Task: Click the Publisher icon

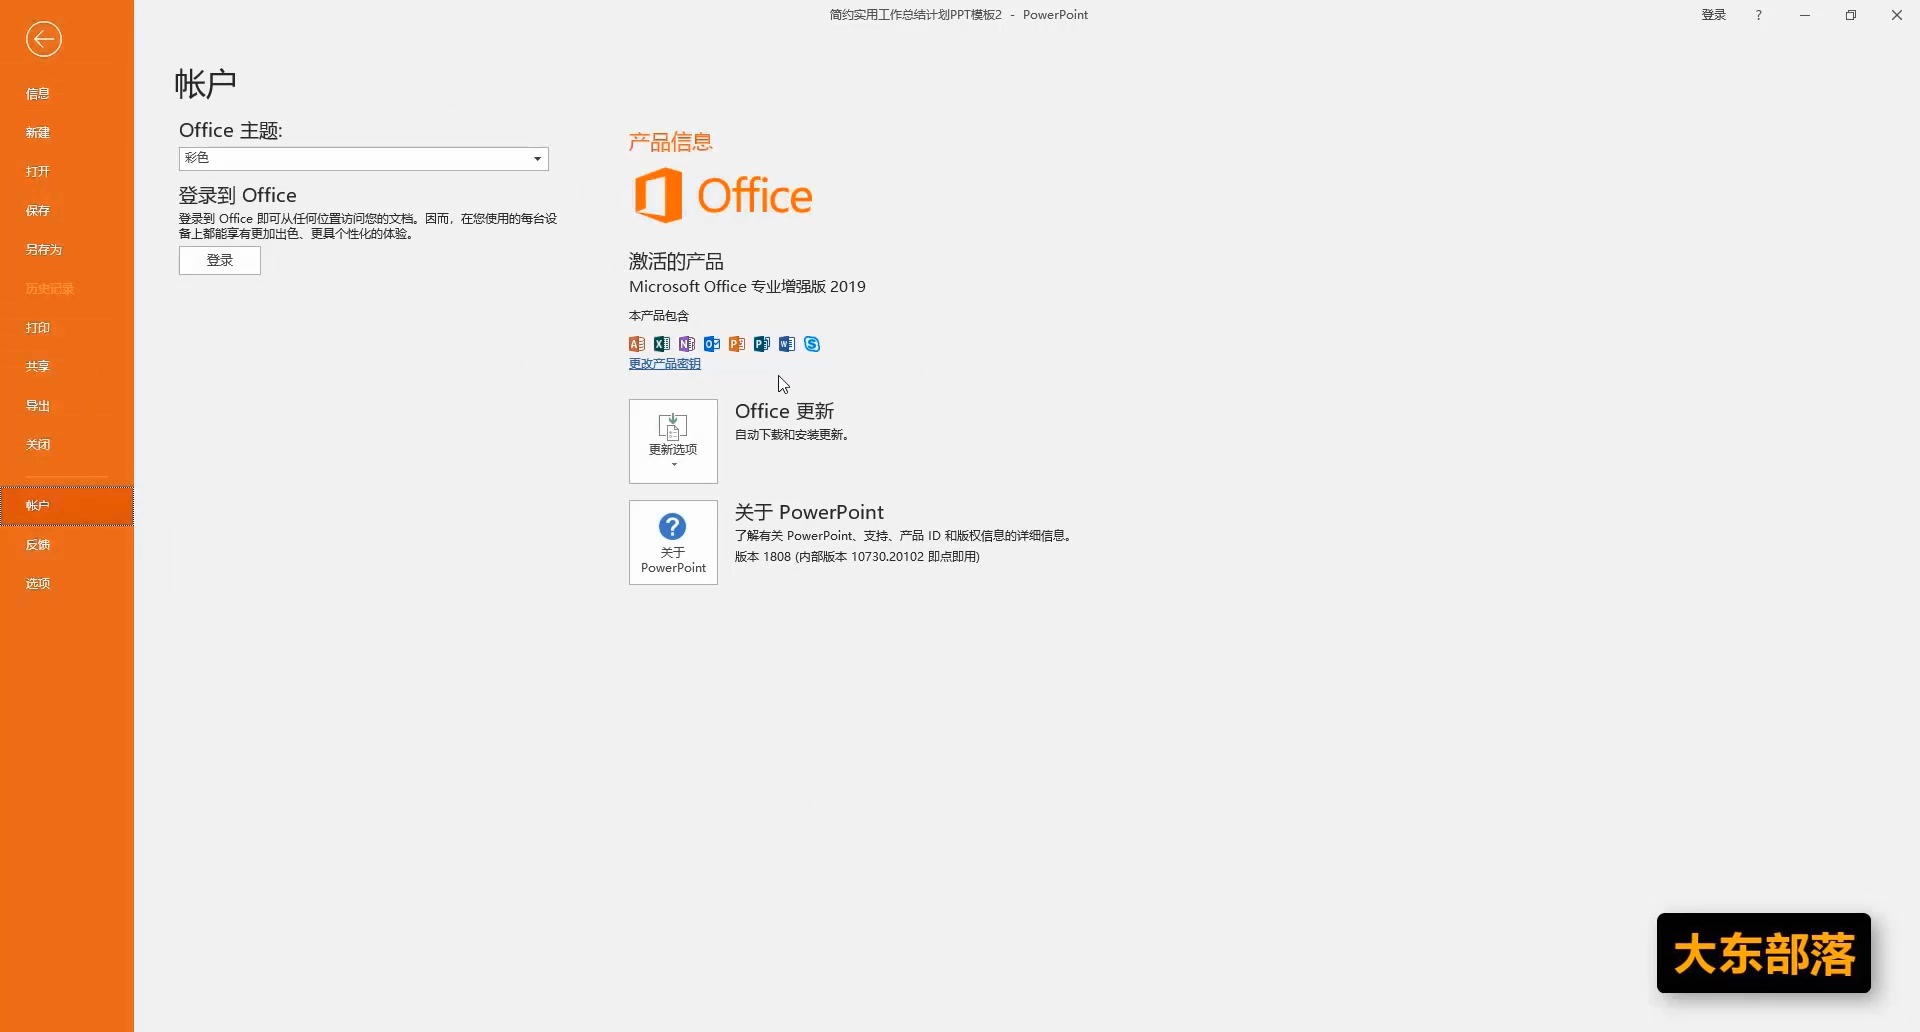Action: point(761,344)
